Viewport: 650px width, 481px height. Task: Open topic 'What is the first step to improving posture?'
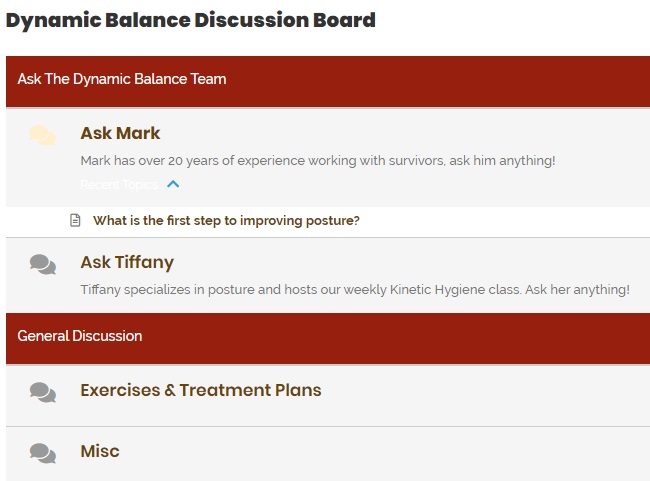(226, 220)
